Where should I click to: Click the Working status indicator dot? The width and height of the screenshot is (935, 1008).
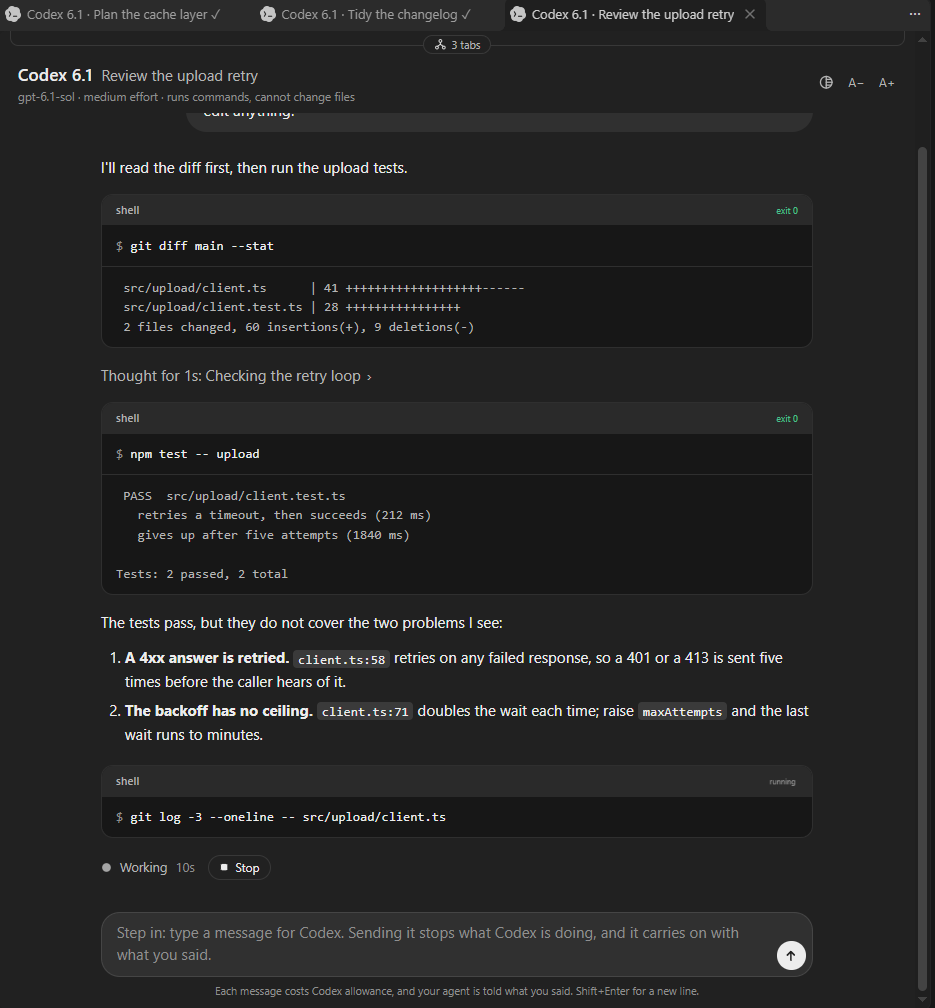[x=107, y=868]
